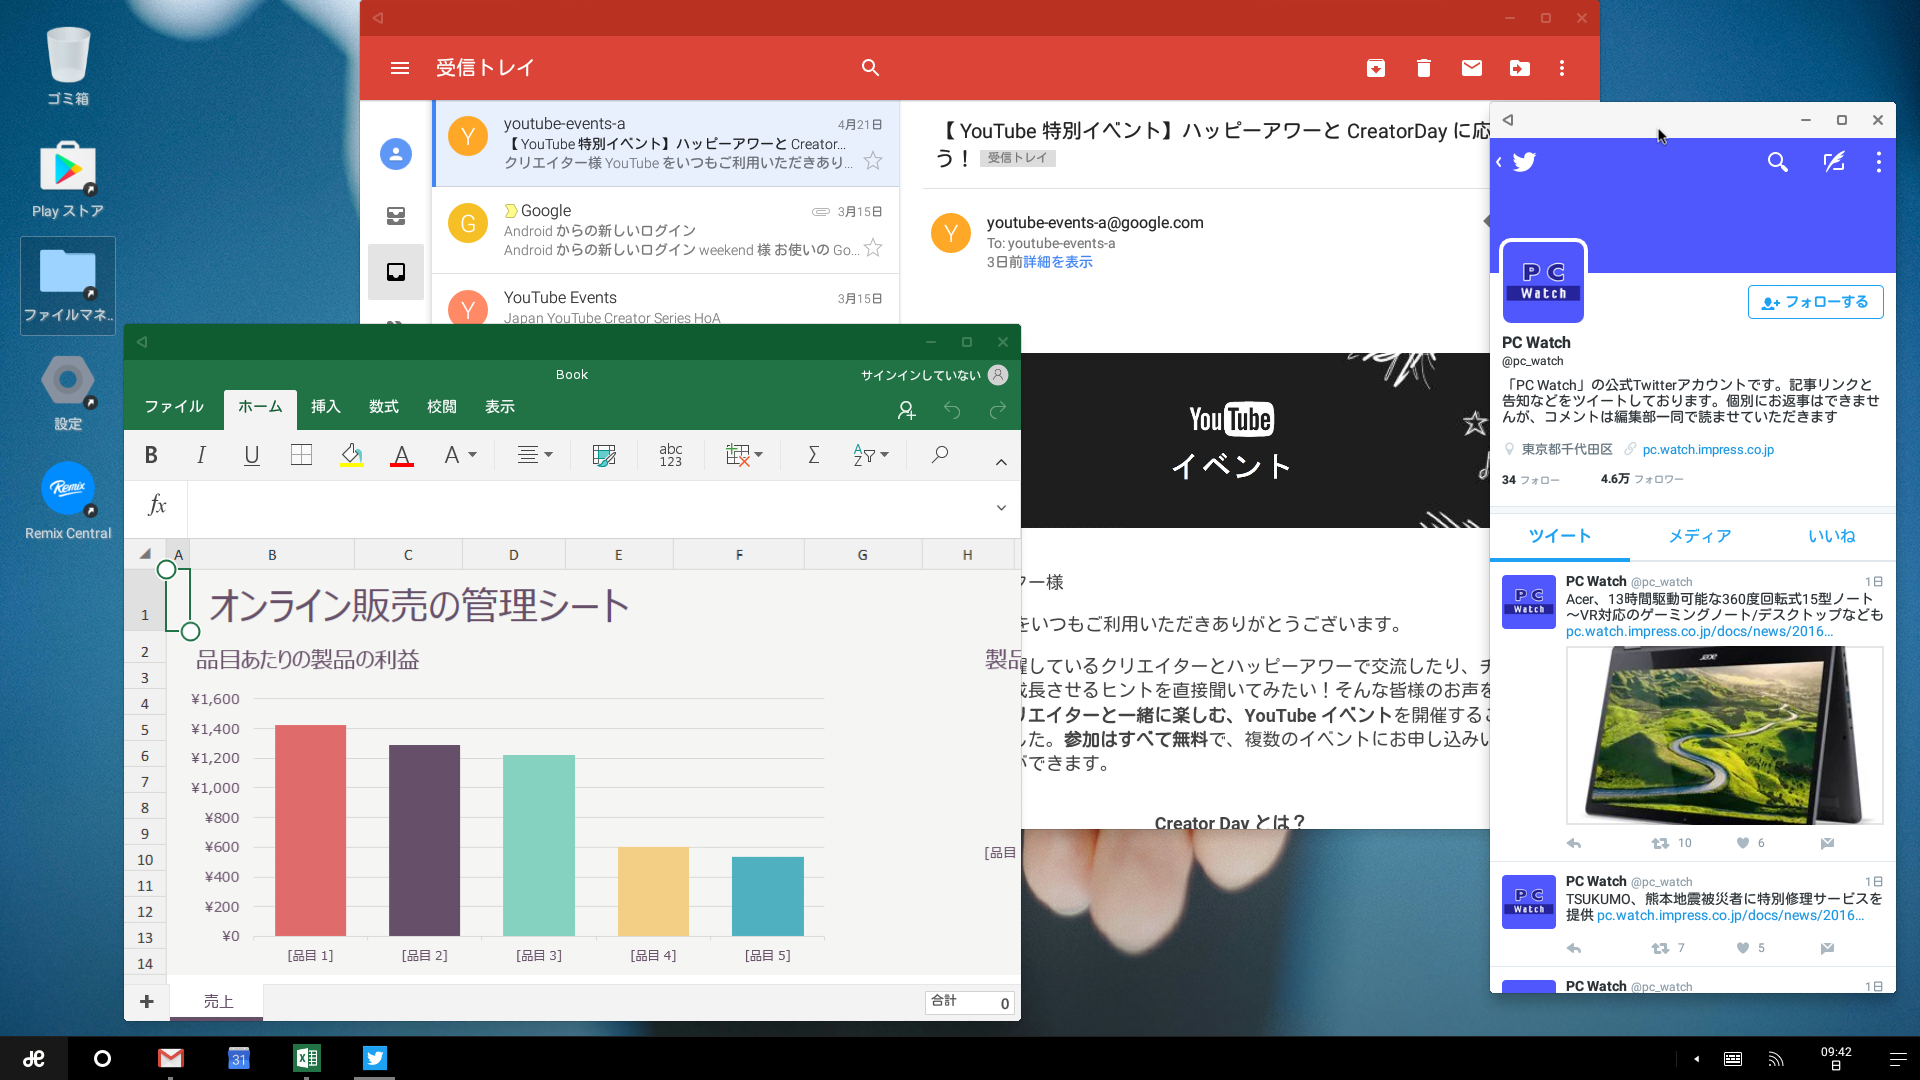
Task: Toggle underline formatting in Excel
Action: [251, 455]
